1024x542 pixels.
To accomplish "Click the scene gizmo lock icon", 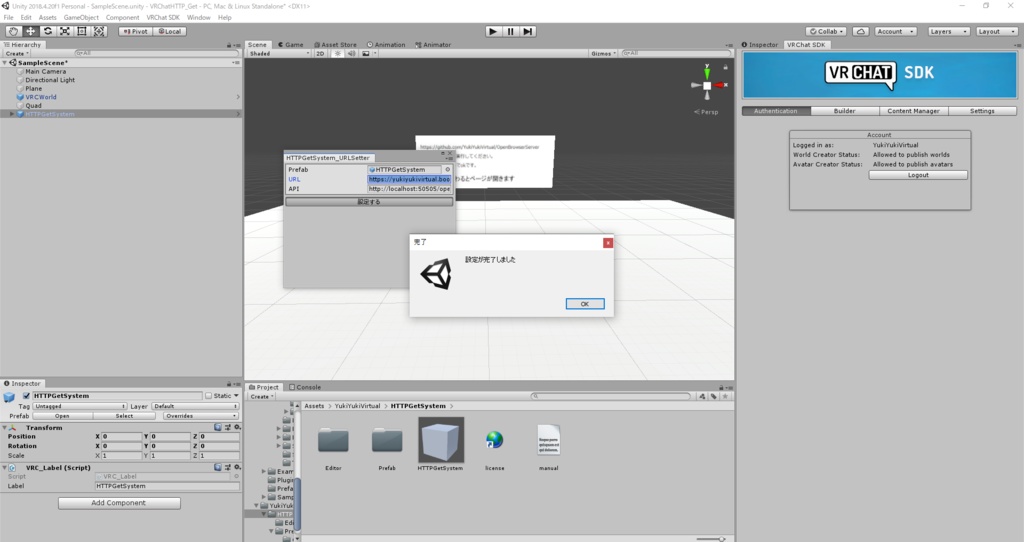I will [725, 67].
